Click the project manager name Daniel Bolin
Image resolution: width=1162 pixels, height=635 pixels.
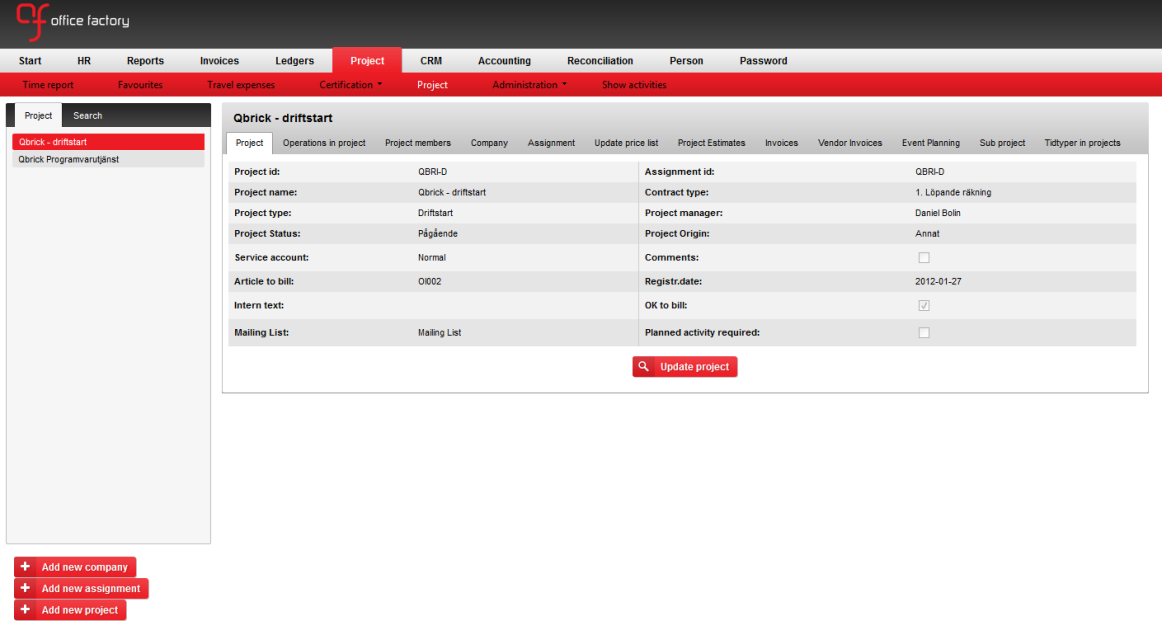click(937, 213)
